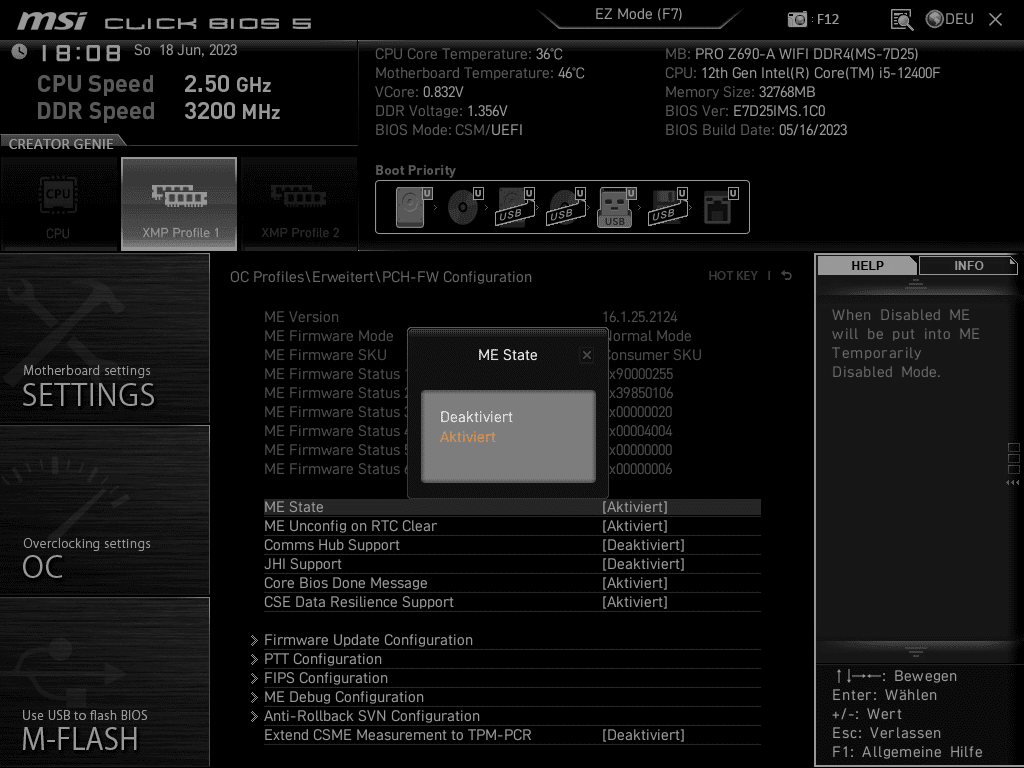Image resolution: width=1024 pixels, height=768 pixels.
Task: Open Core Bios Done Message value
Action: (x=635, y=583)
